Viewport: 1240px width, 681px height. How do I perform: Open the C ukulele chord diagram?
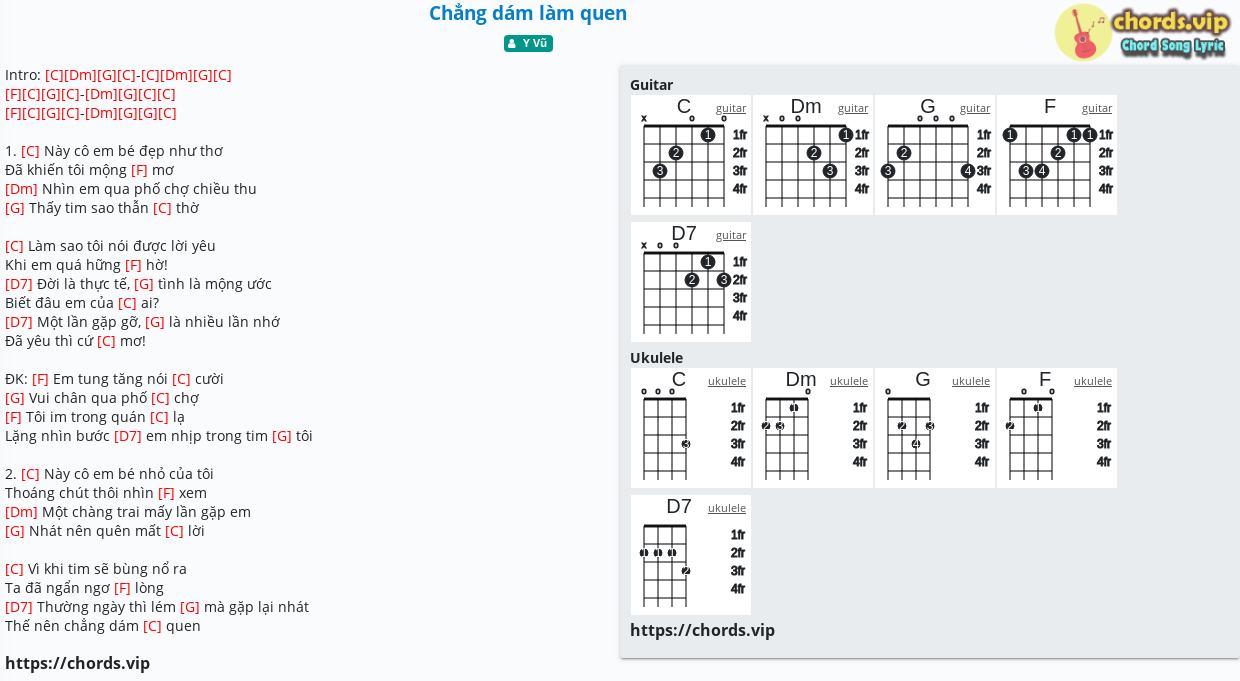tap(691, 428)
